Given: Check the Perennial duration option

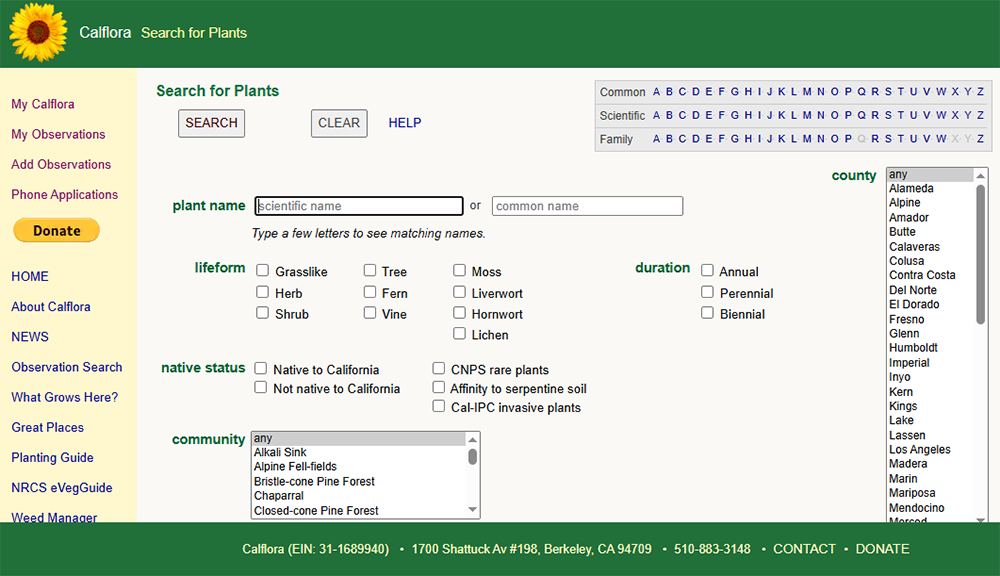Looking at the screenshot, I should coord(707,293).
